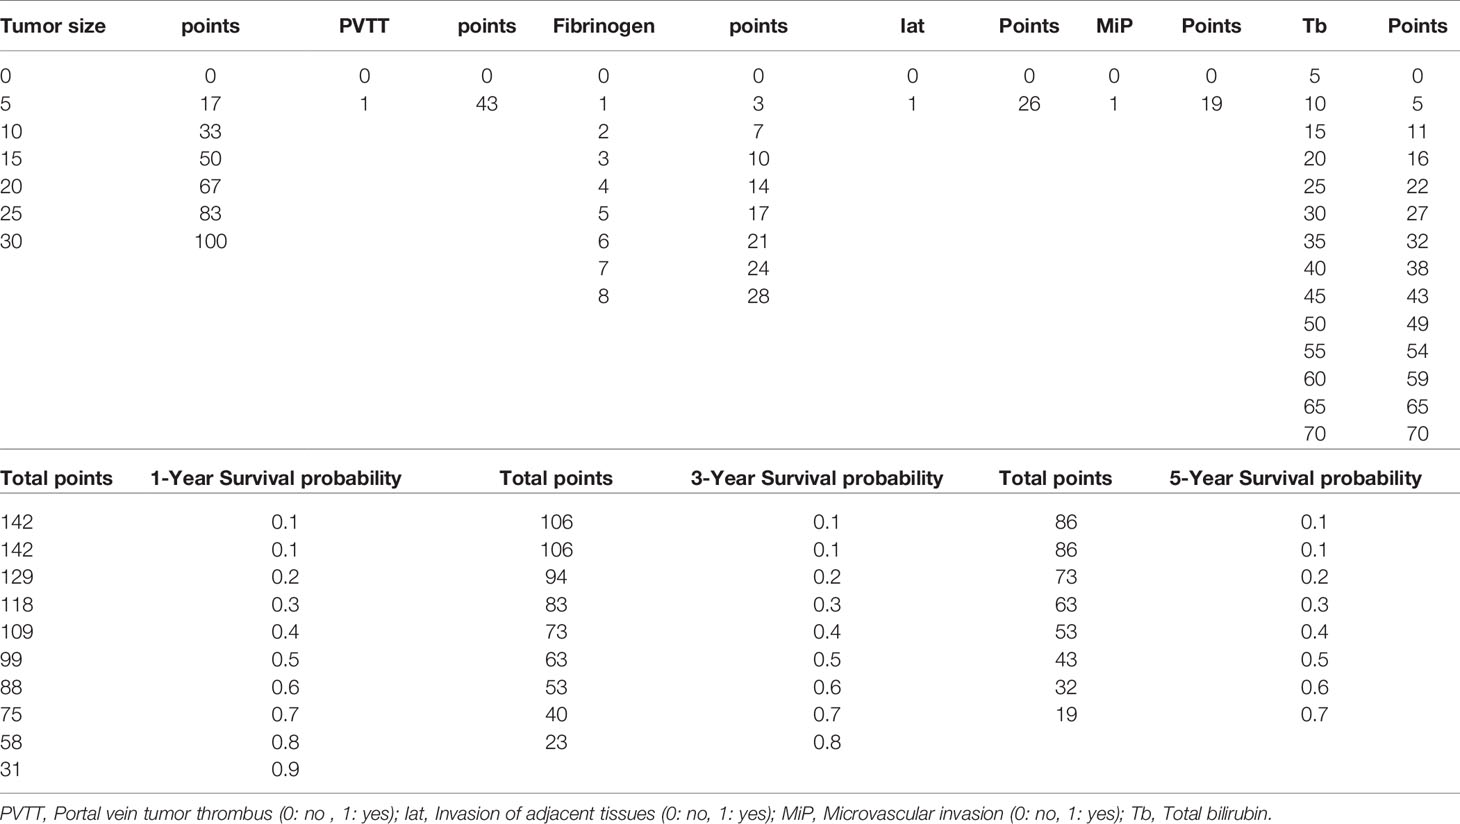Select the 43 points value for PVTT
The image size is (1460, 824).
point(486,104)
